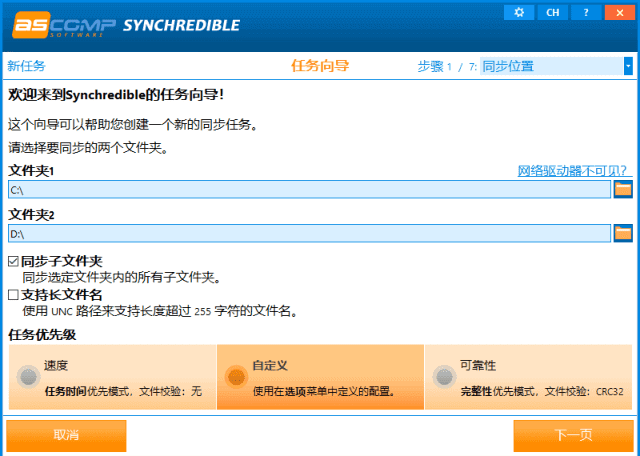Click the 任务时间优先模式 description text
Image resolution: width=640 pixels, height=456 pixels.
[123, 391]
